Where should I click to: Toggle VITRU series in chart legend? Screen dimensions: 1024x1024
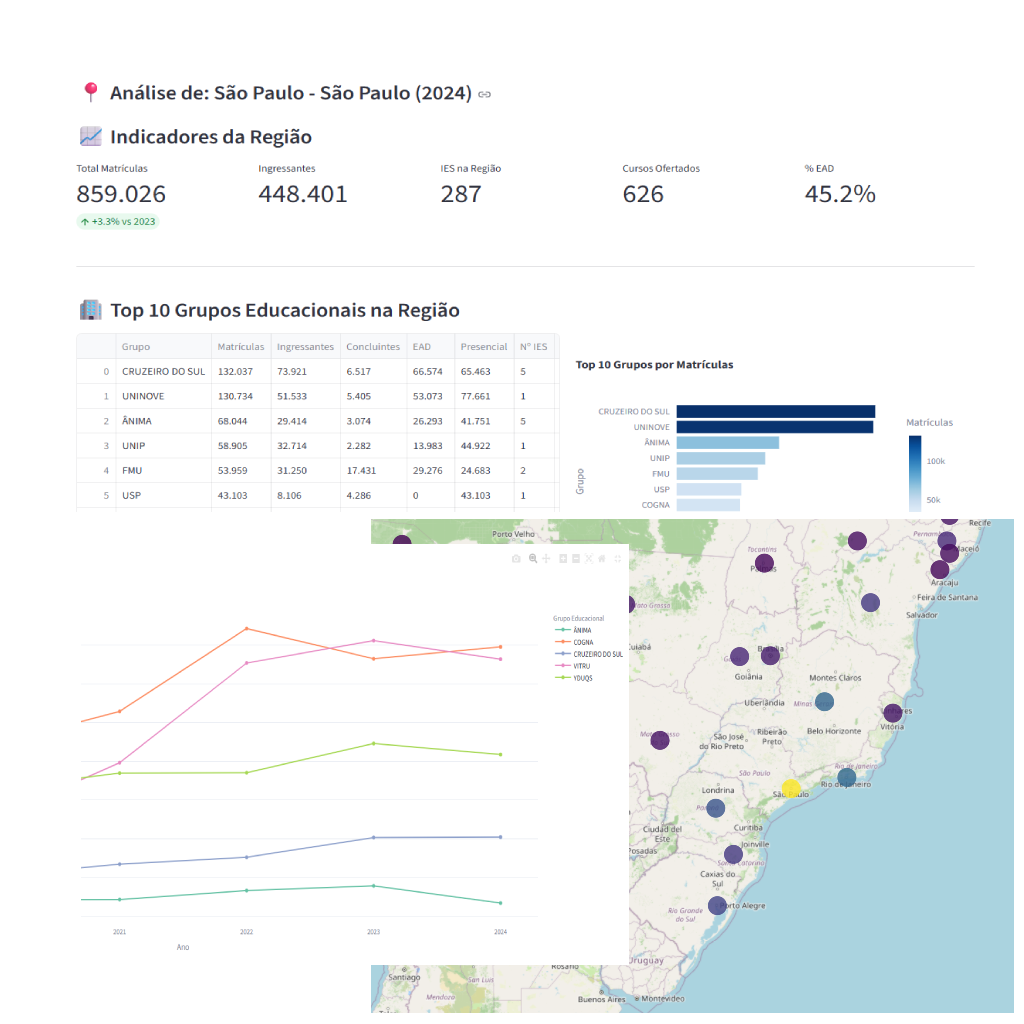point(572,666)
